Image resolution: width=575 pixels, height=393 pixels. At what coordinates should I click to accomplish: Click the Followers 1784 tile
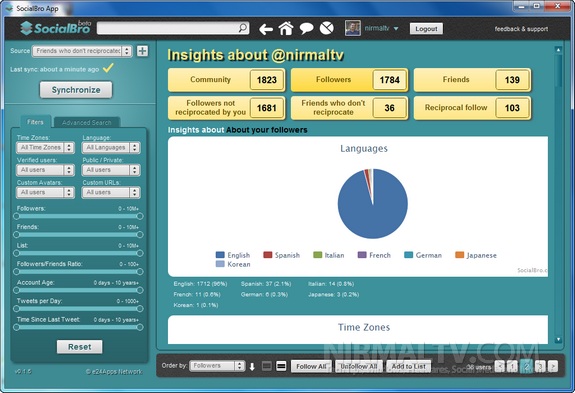[x=349, y=80]
